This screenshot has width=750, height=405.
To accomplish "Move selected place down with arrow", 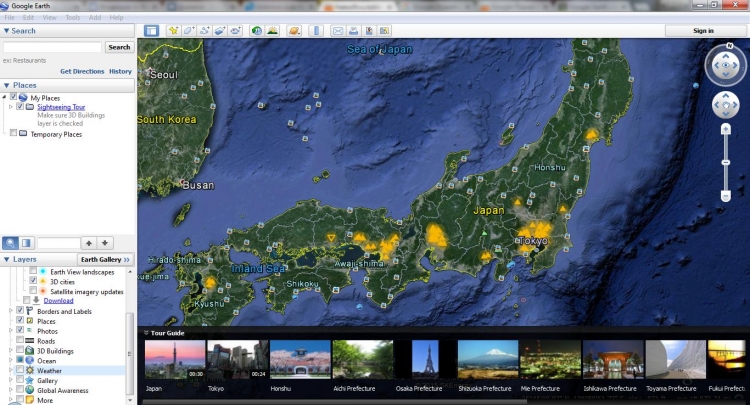I will (105, 243).
